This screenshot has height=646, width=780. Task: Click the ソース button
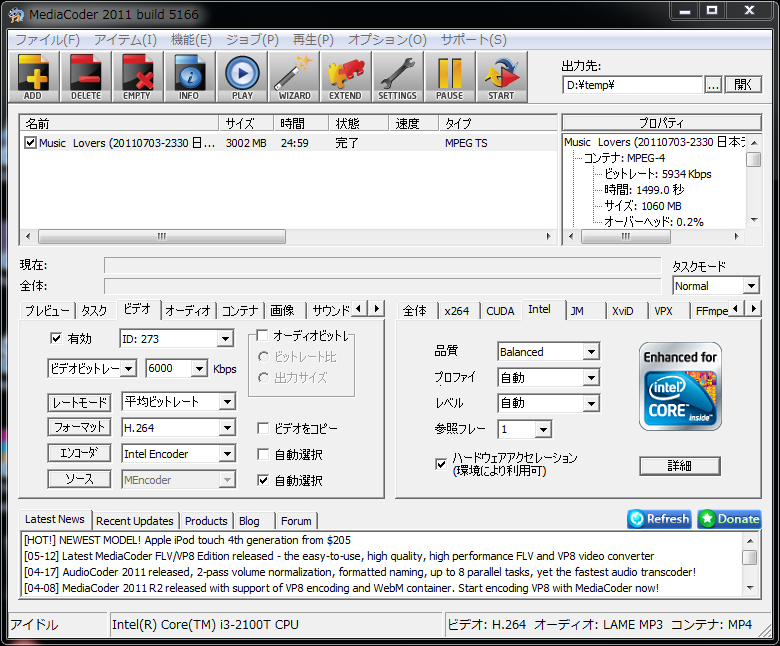80,479
